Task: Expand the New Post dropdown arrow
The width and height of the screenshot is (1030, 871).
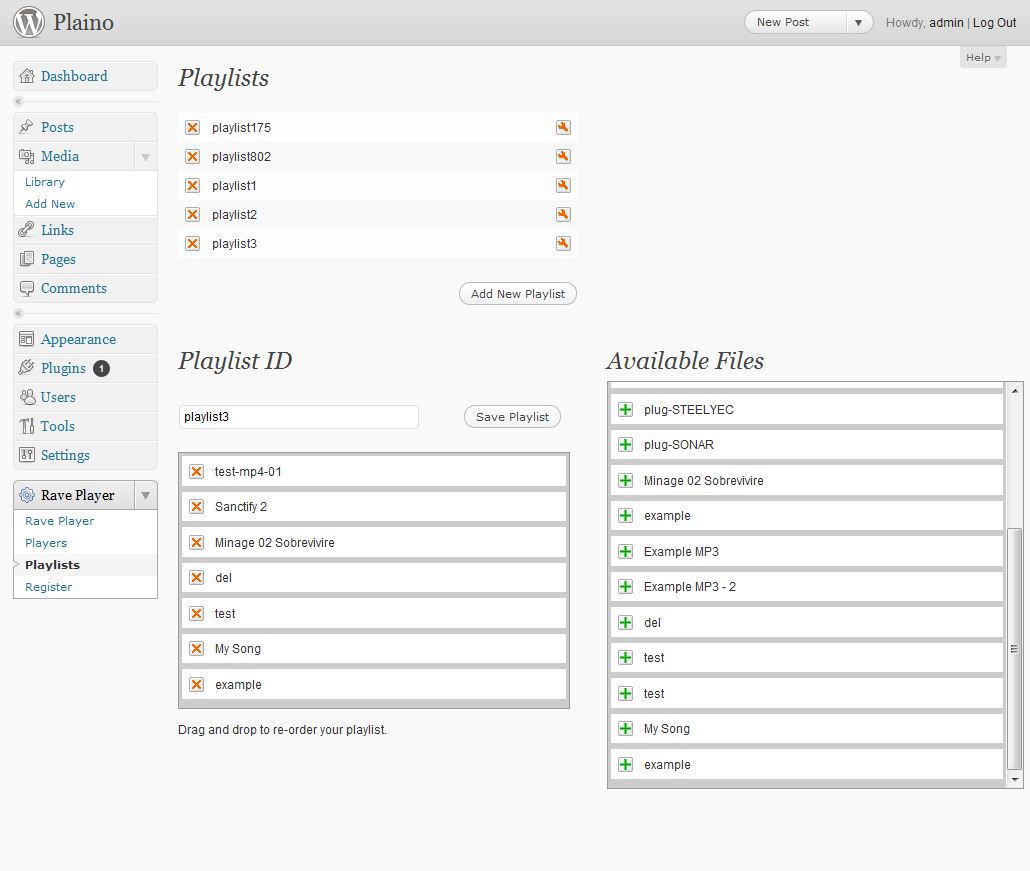Action: (858, 22)
